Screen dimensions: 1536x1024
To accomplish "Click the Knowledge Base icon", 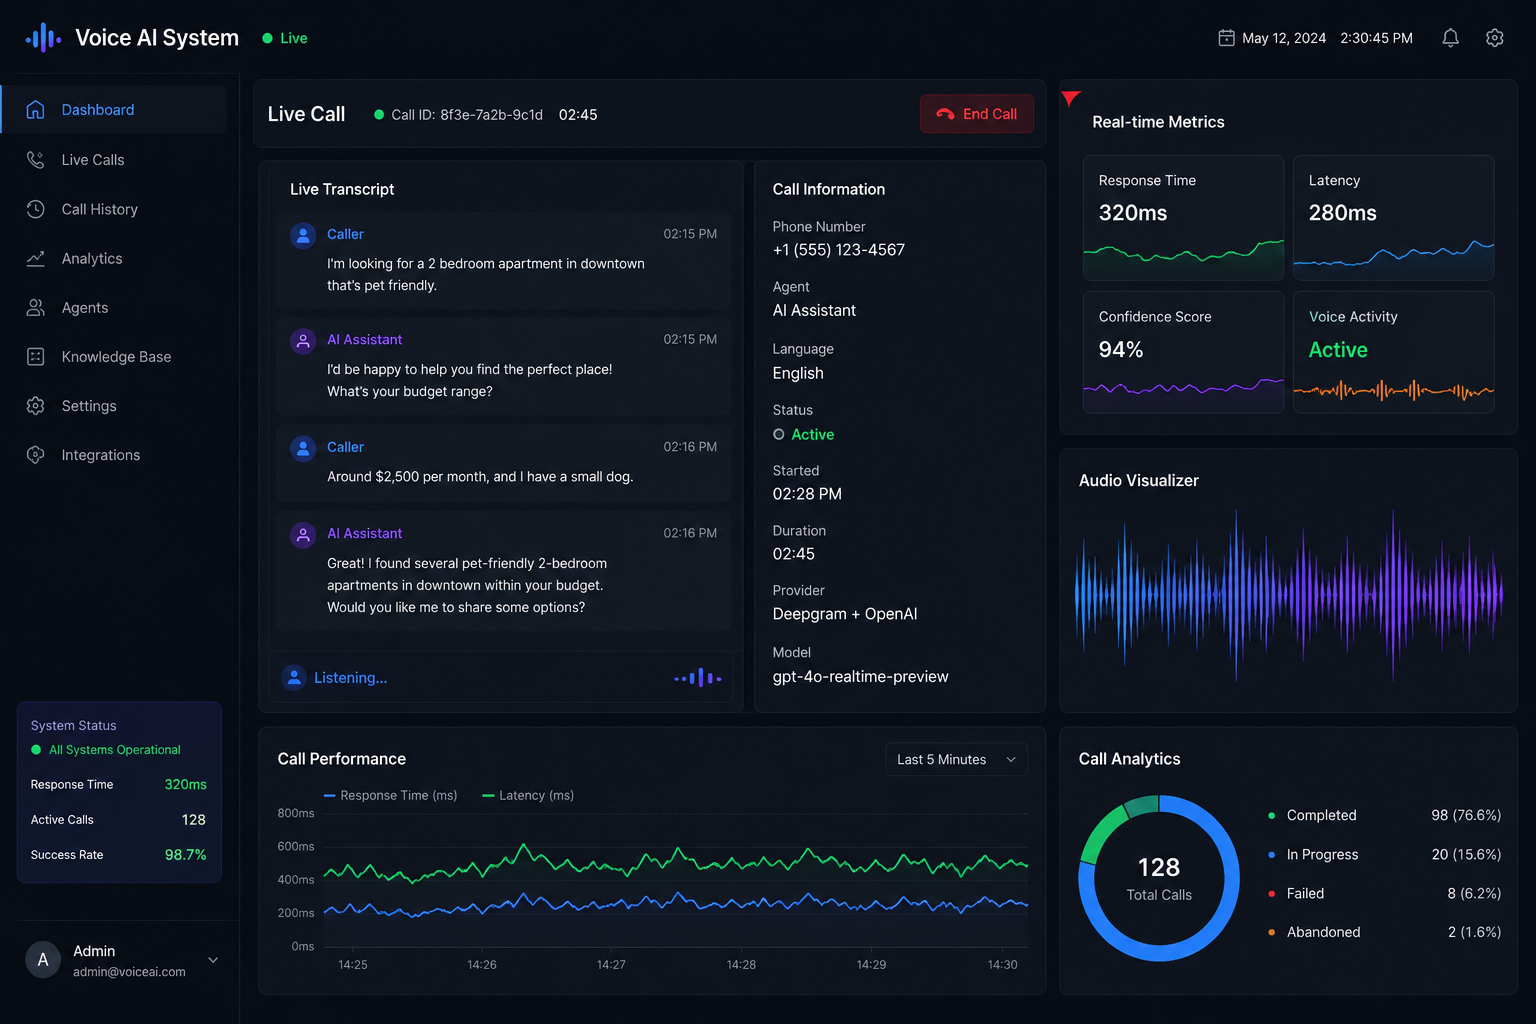I will click(35, 356).
